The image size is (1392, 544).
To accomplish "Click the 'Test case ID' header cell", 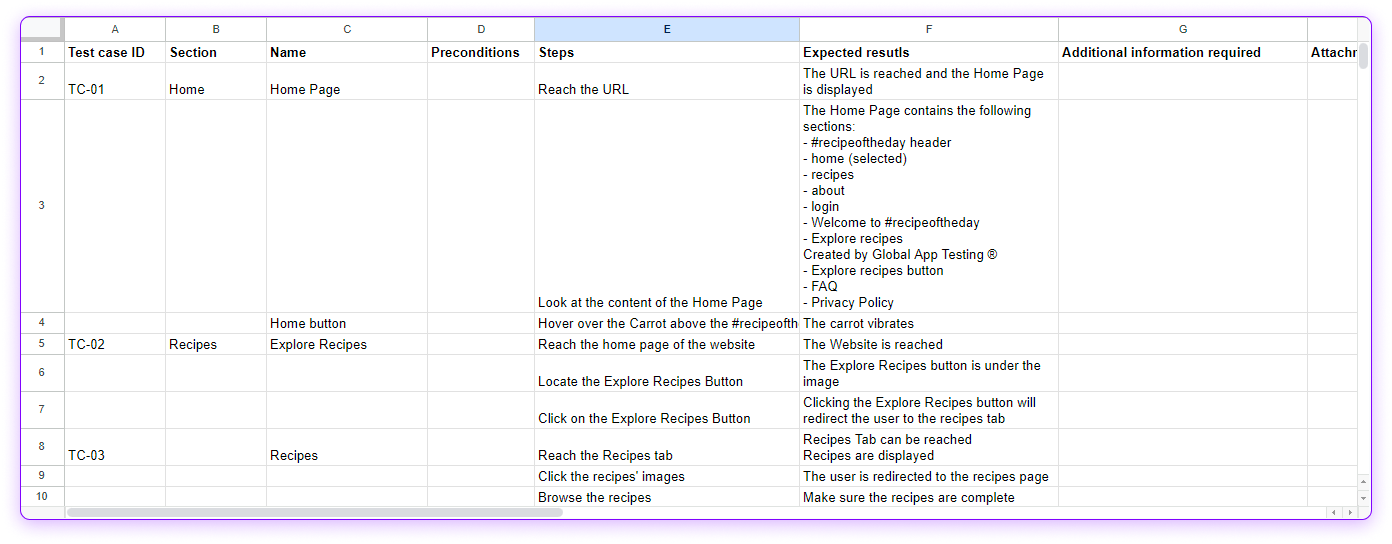I will pos(115,52).
